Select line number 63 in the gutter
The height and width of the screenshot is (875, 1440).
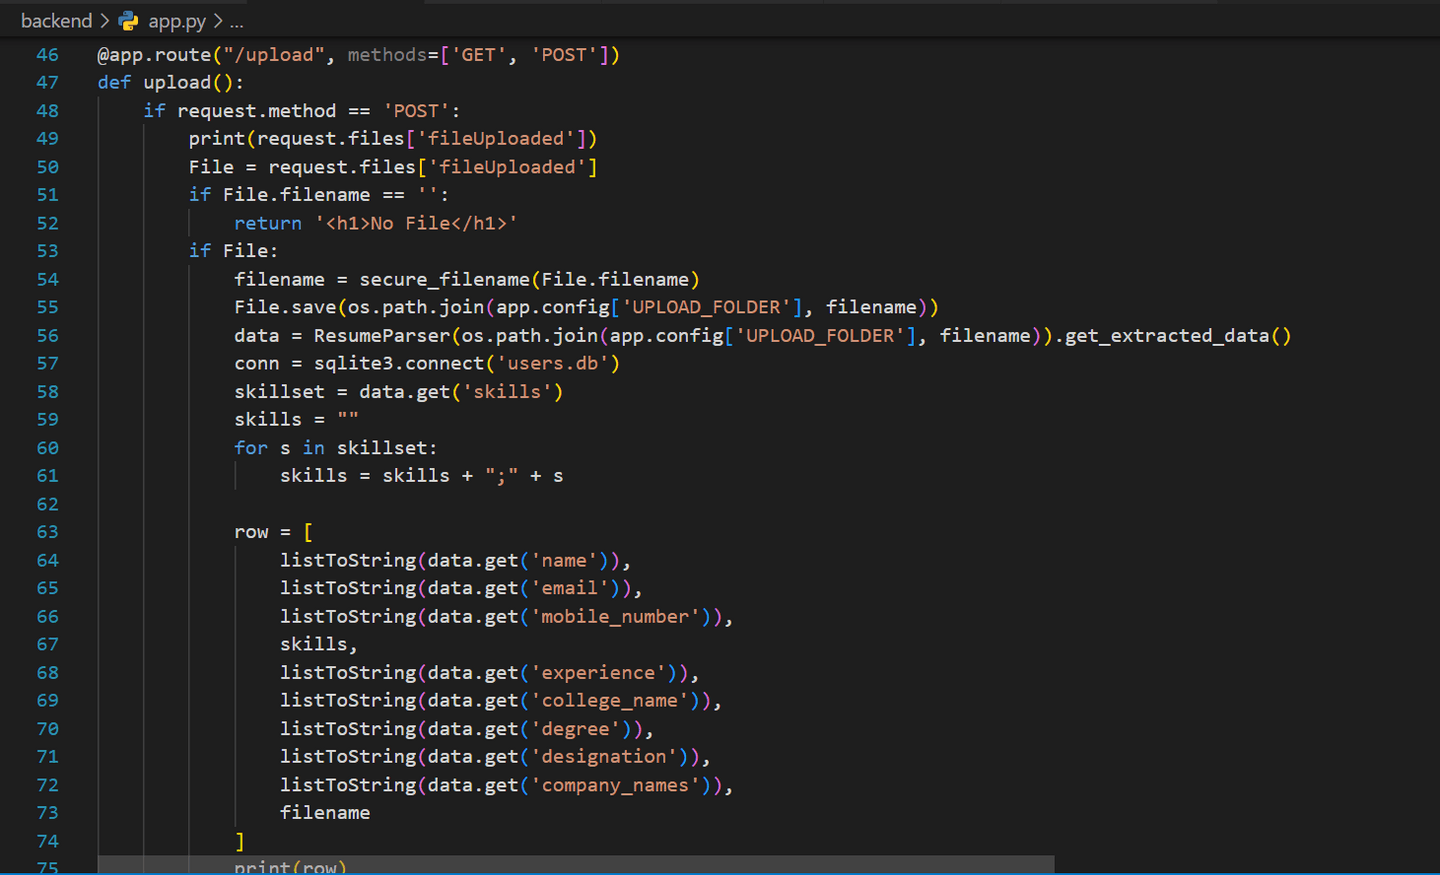pyautogui.click(x=47, y=532)
